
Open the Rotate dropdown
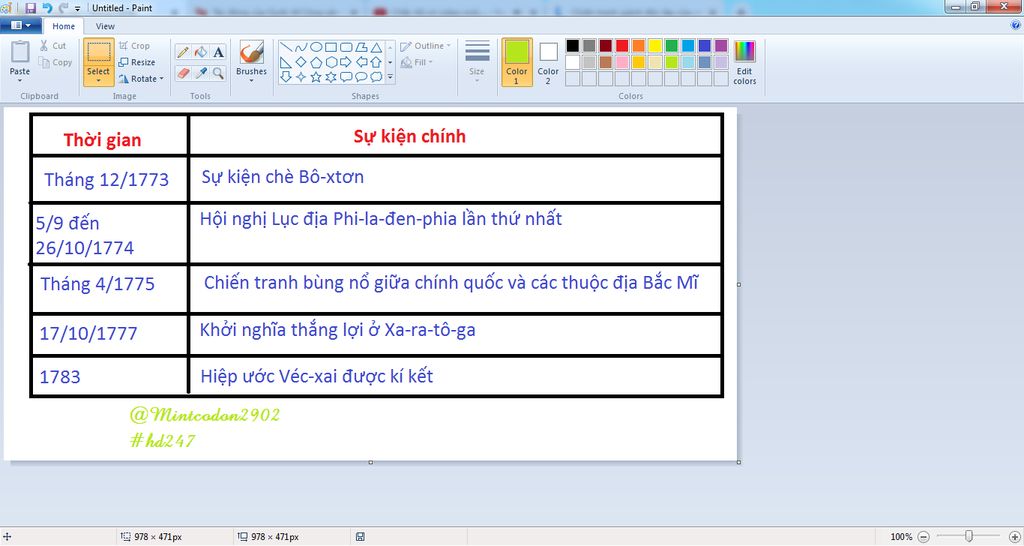(141, 78)
